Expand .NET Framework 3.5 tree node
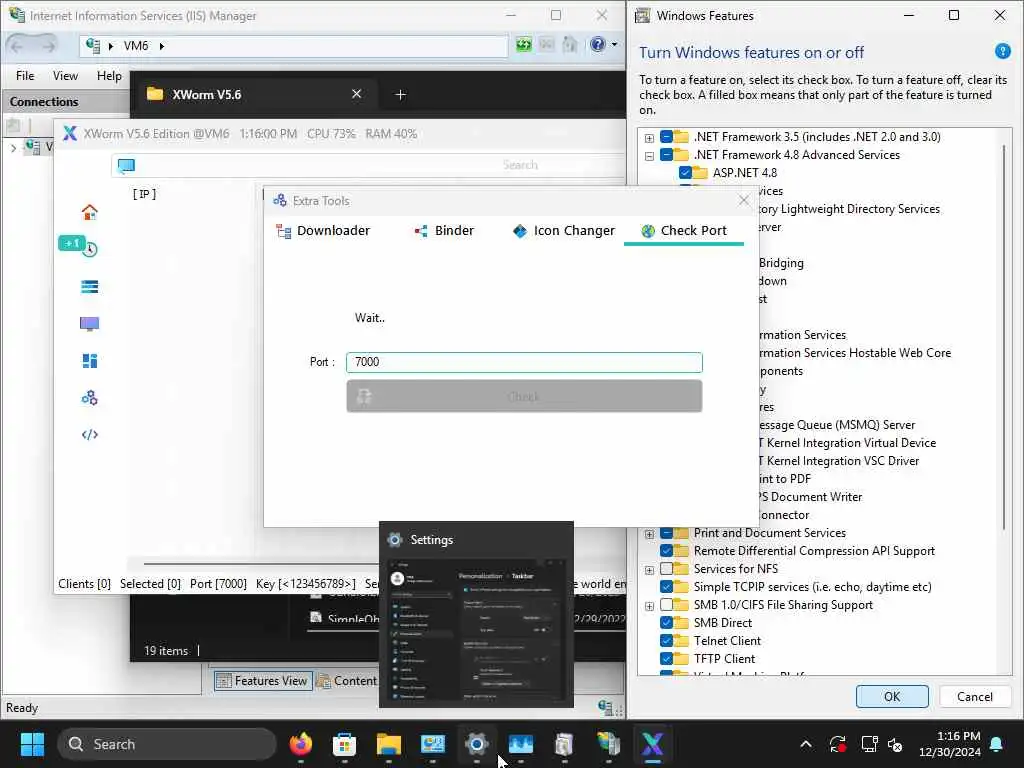The width and height of the screenshot is (1024, 768). pos(649,138)
